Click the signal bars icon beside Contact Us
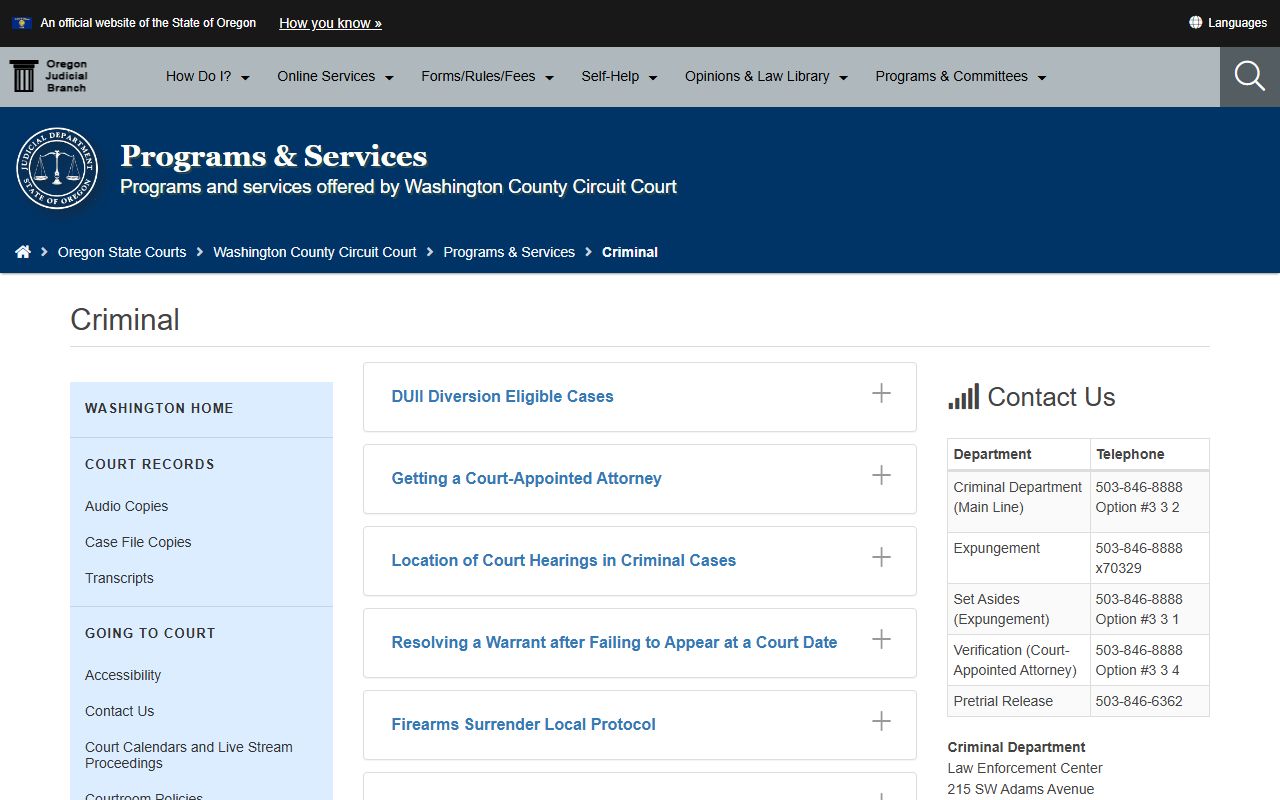 click(x=964, y=397)
